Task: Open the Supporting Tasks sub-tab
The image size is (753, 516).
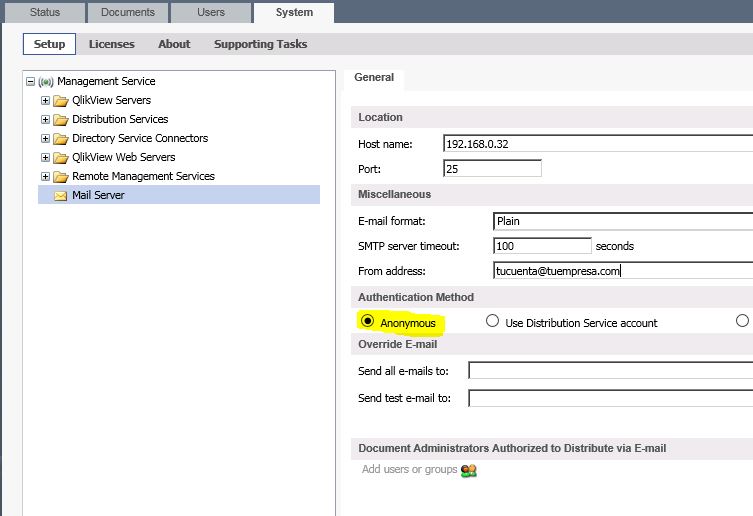Action: pos(260,44)
